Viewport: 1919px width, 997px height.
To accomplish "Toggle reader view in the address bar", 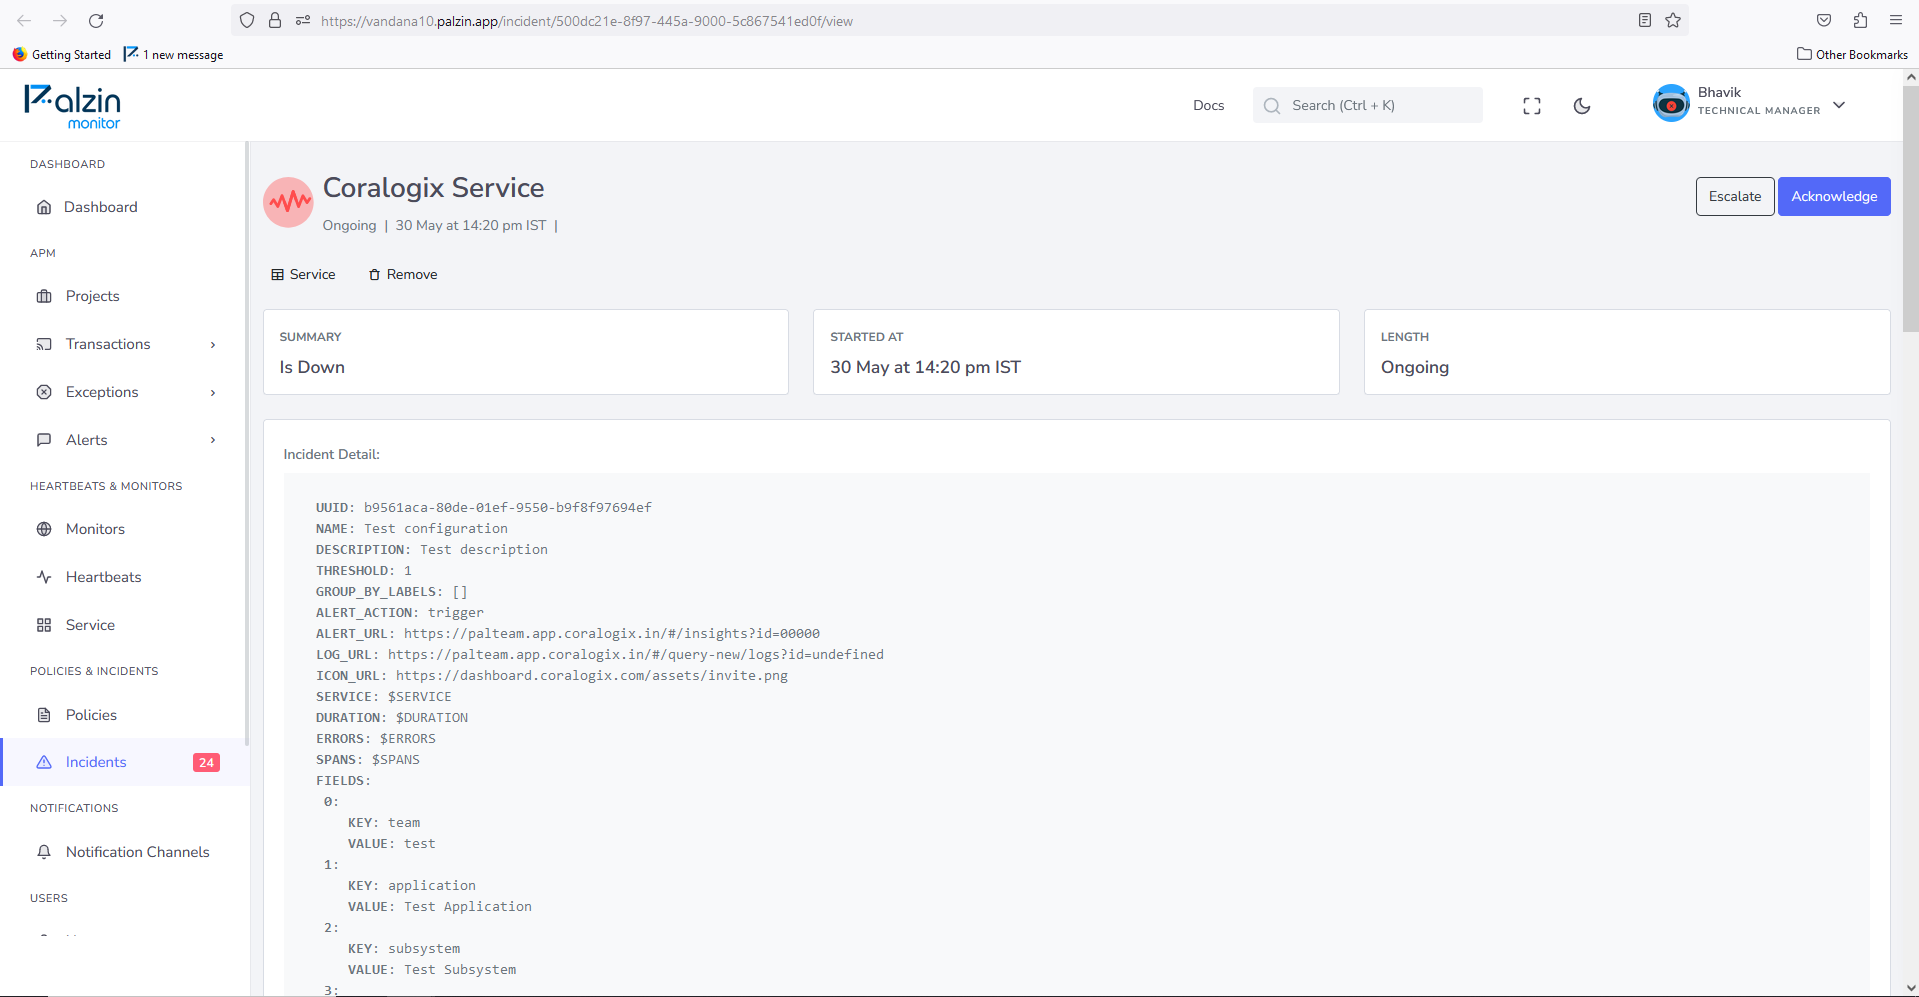I will 1645,20.
